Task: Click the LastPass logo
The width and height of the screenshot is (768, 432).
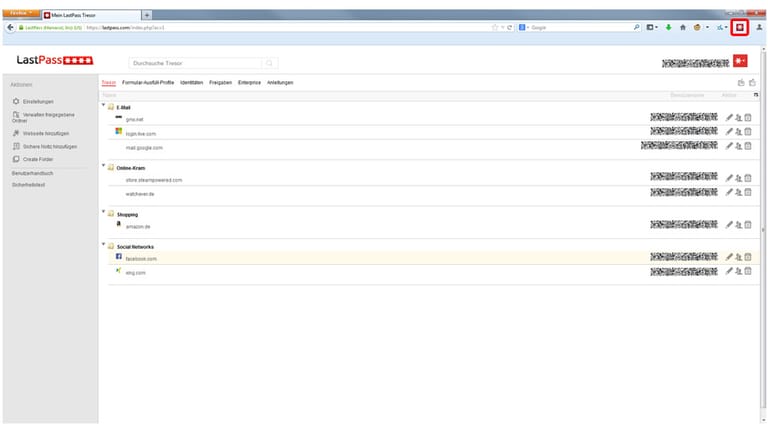Action: pos(55,60)
